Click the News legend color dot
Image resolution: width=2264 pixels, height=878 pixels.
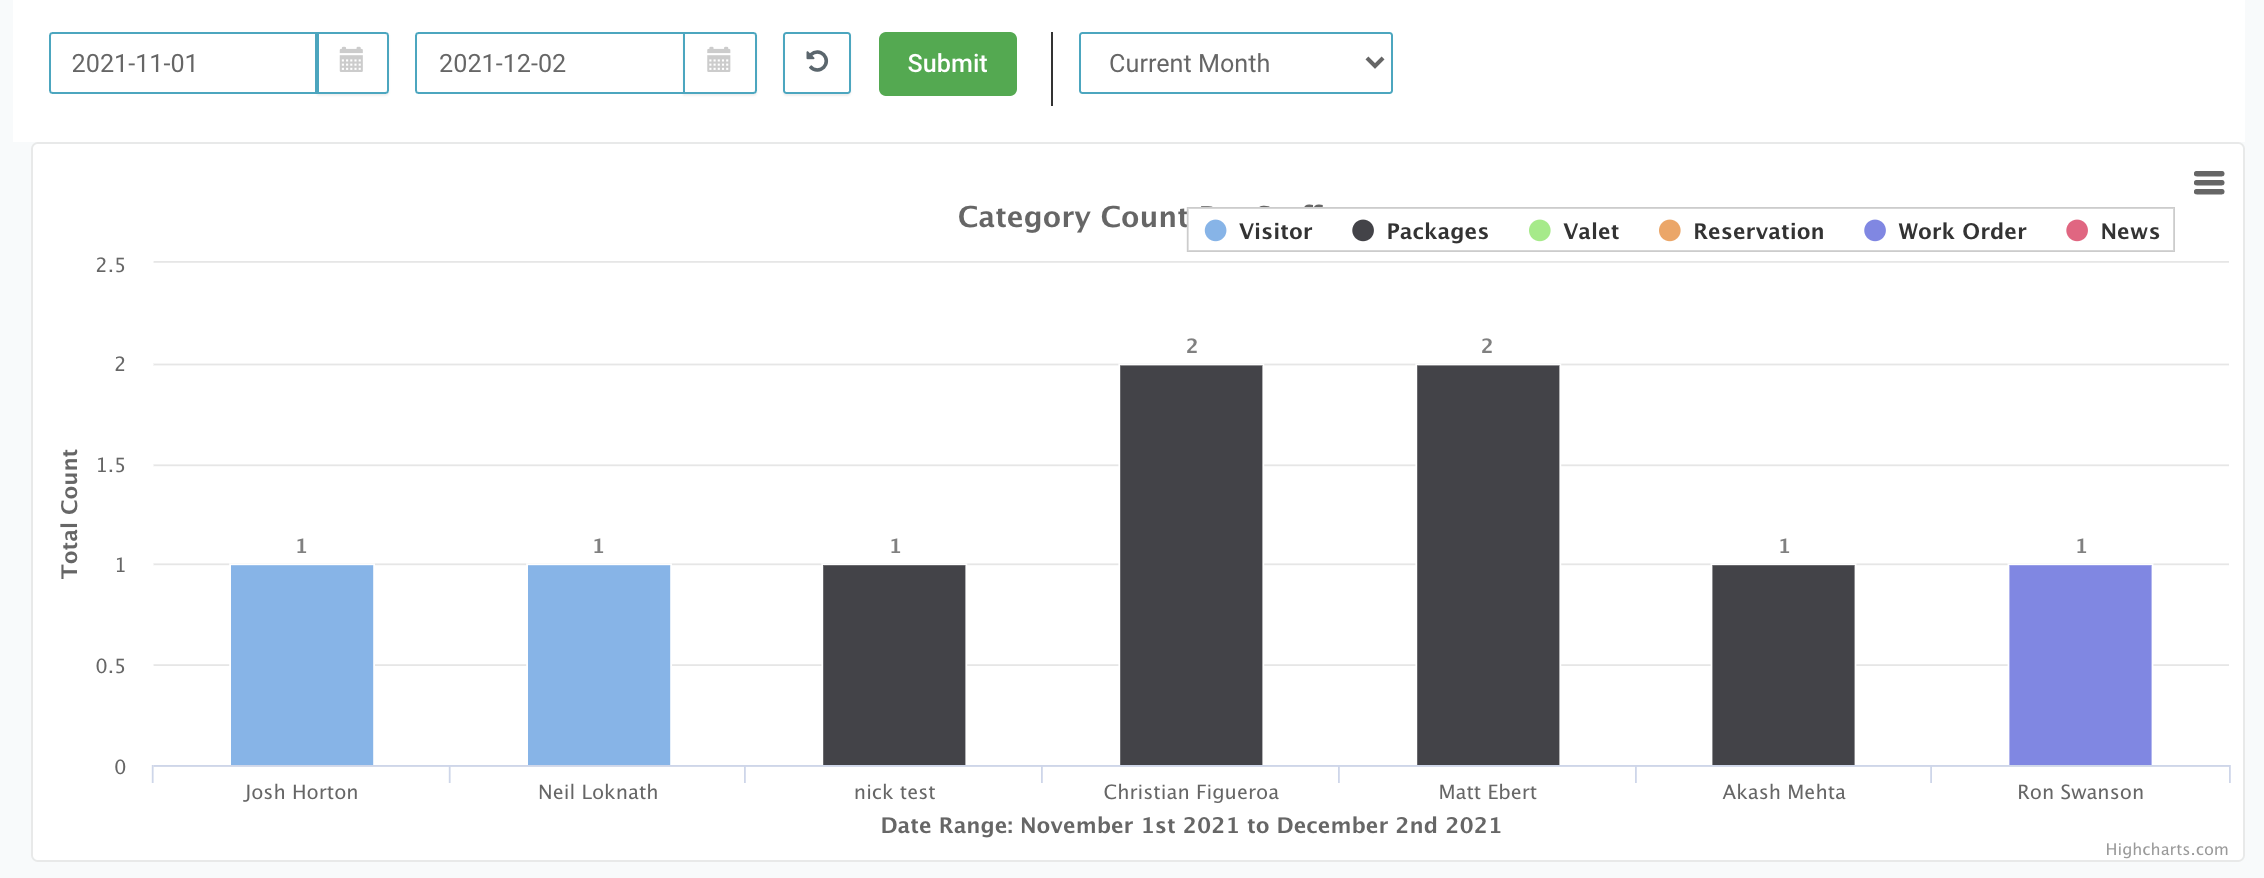2077,231
